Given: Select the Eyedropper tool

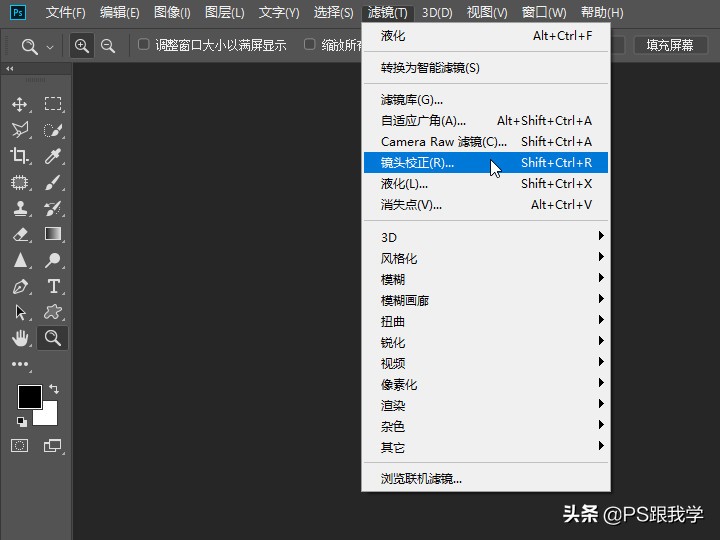Looking at the screenshot, I should point(53,156).
